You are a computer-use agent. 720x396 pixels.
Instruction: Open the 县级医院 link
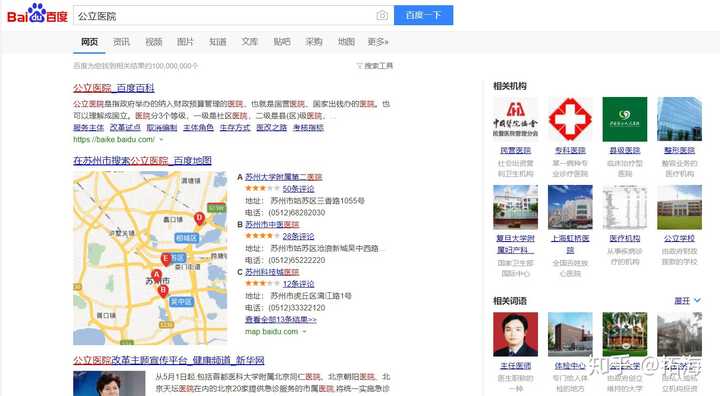point(624,150)
